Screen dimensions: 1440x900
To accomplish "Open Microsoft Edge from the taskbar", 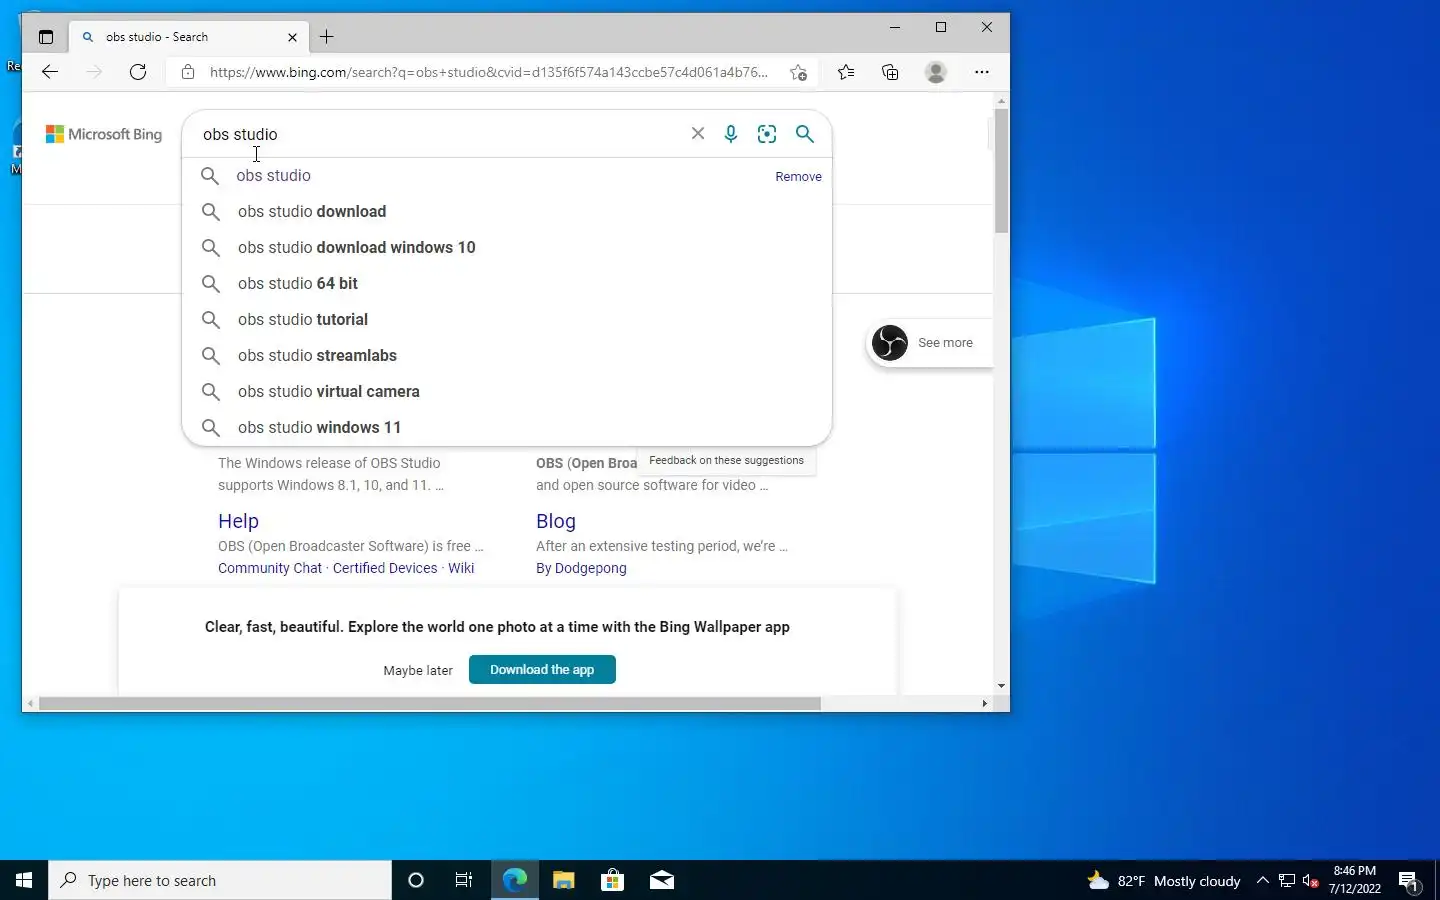I will [514, 880].
